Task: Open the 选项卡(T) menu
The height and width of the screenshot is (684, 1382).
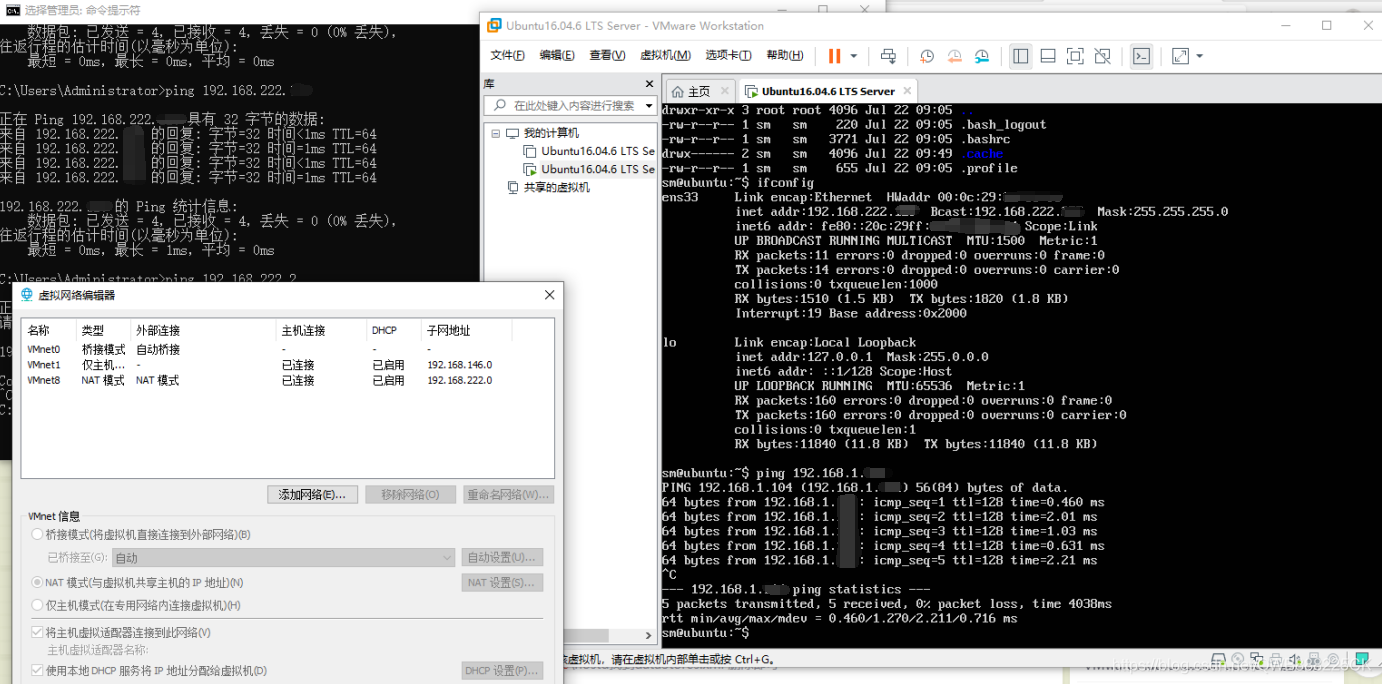Action: click(x=728, y=56)
